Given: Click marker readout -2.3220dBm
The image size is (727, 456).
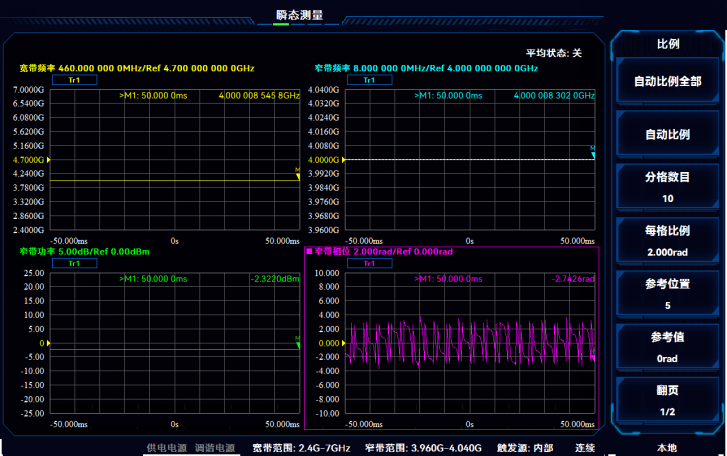Looking at the screenshot, I should [x=275, y=279].
